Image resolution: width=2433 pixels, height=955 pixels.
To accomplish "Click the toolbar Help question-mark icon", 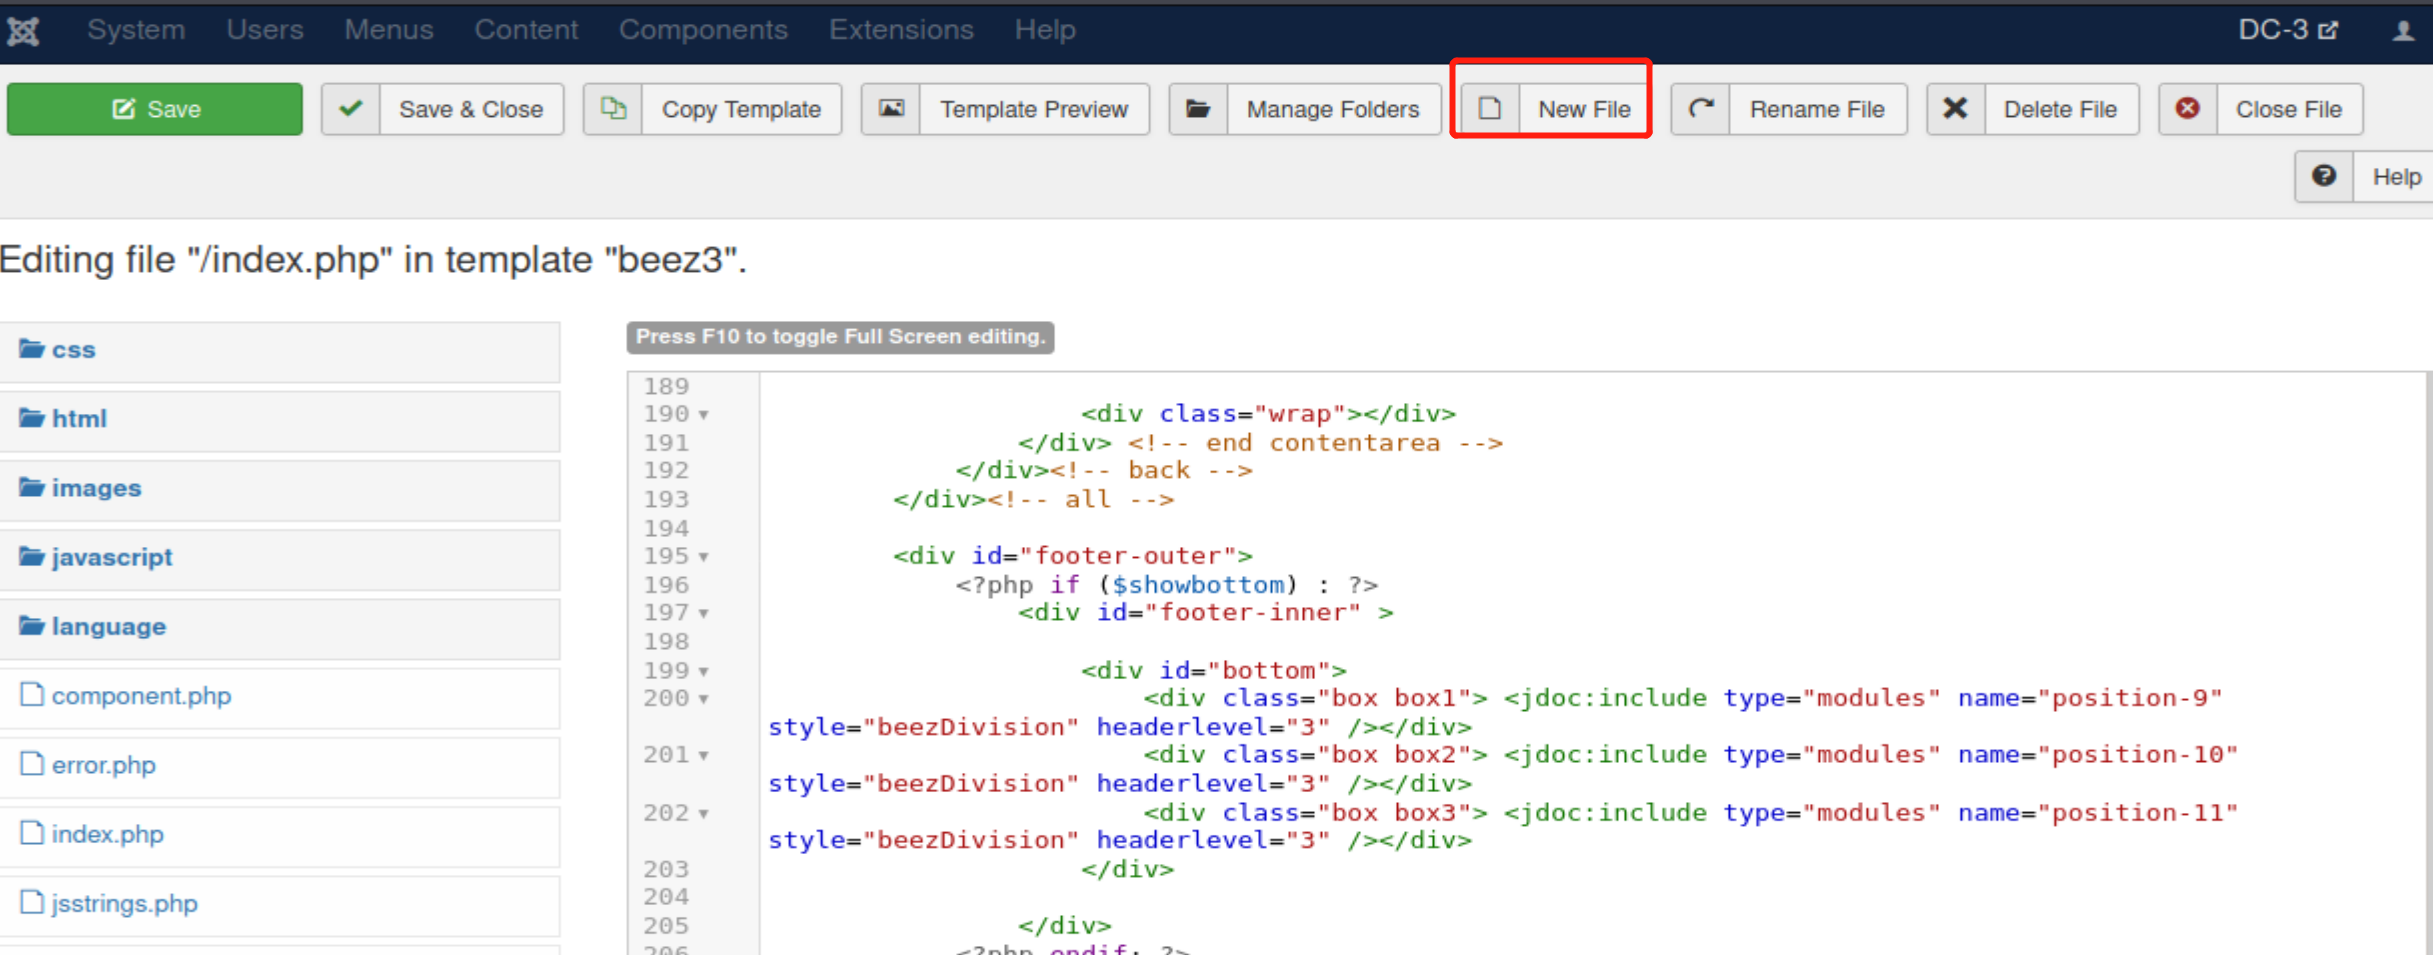I will pos(2324,176).
